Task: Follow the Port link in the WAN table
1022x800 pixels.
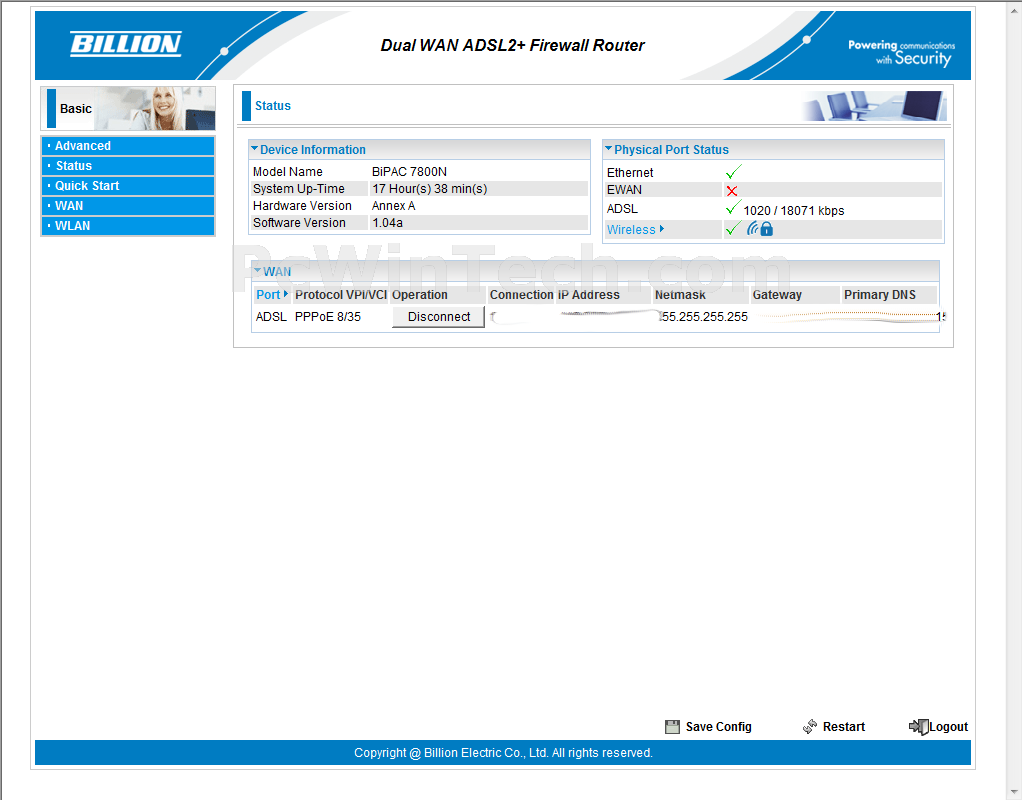Action: coord(268,295)
